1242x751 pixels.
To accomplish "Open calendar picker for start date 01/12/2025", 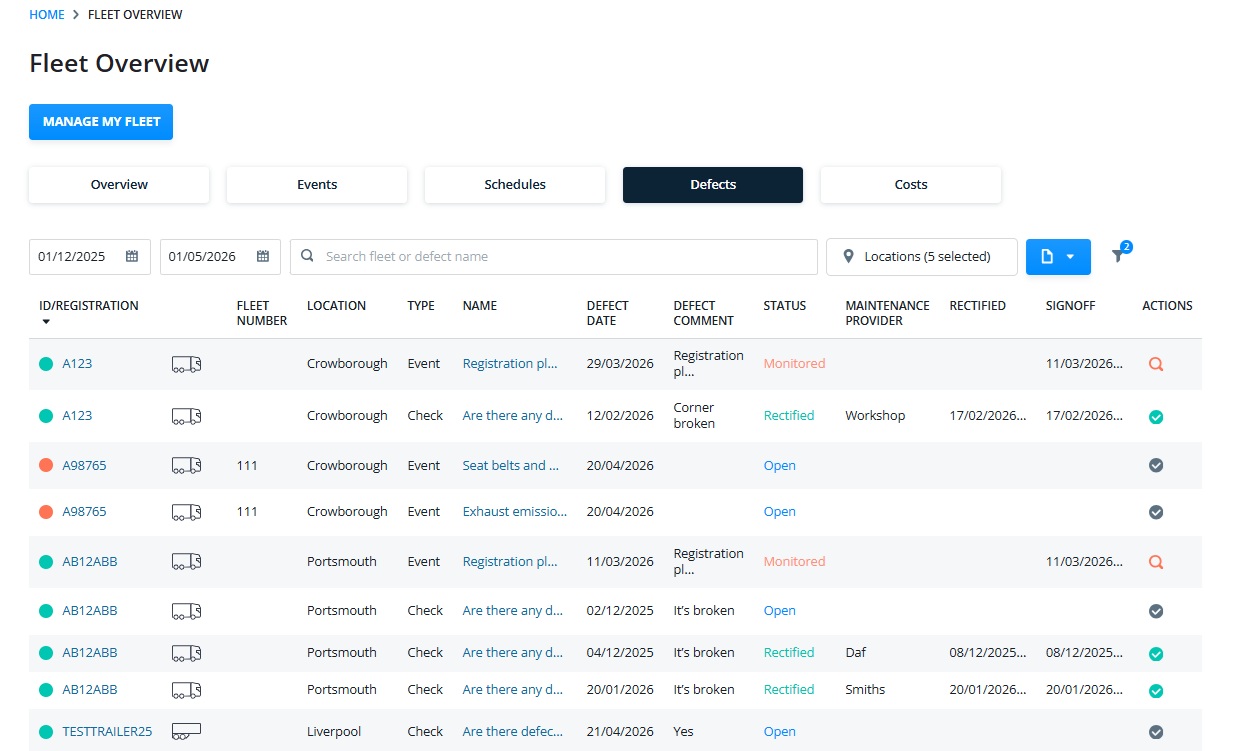I will pyautogui.click(x=132, y=257).
